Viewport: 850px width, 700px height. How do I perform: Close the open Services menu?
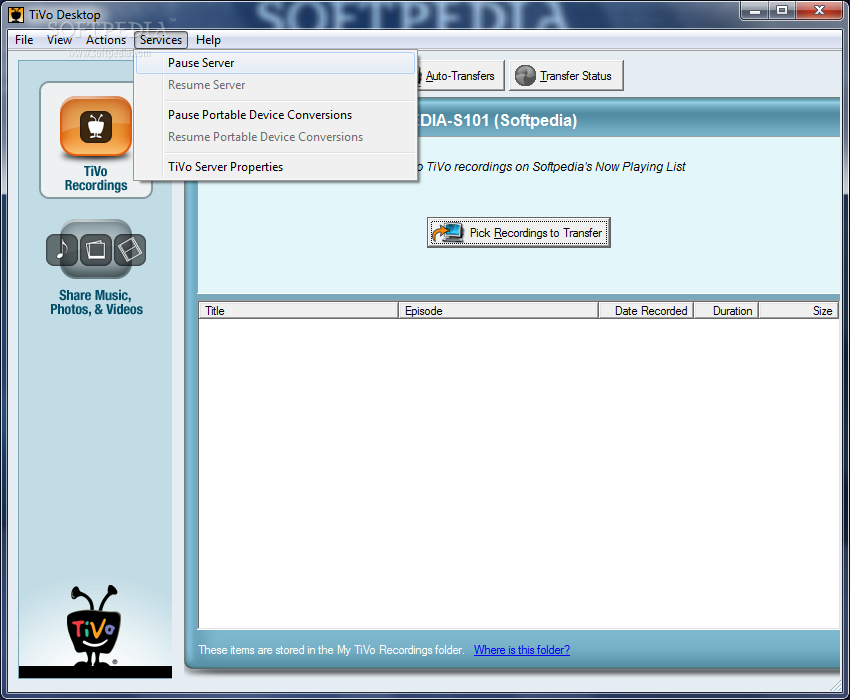point(161,40)
